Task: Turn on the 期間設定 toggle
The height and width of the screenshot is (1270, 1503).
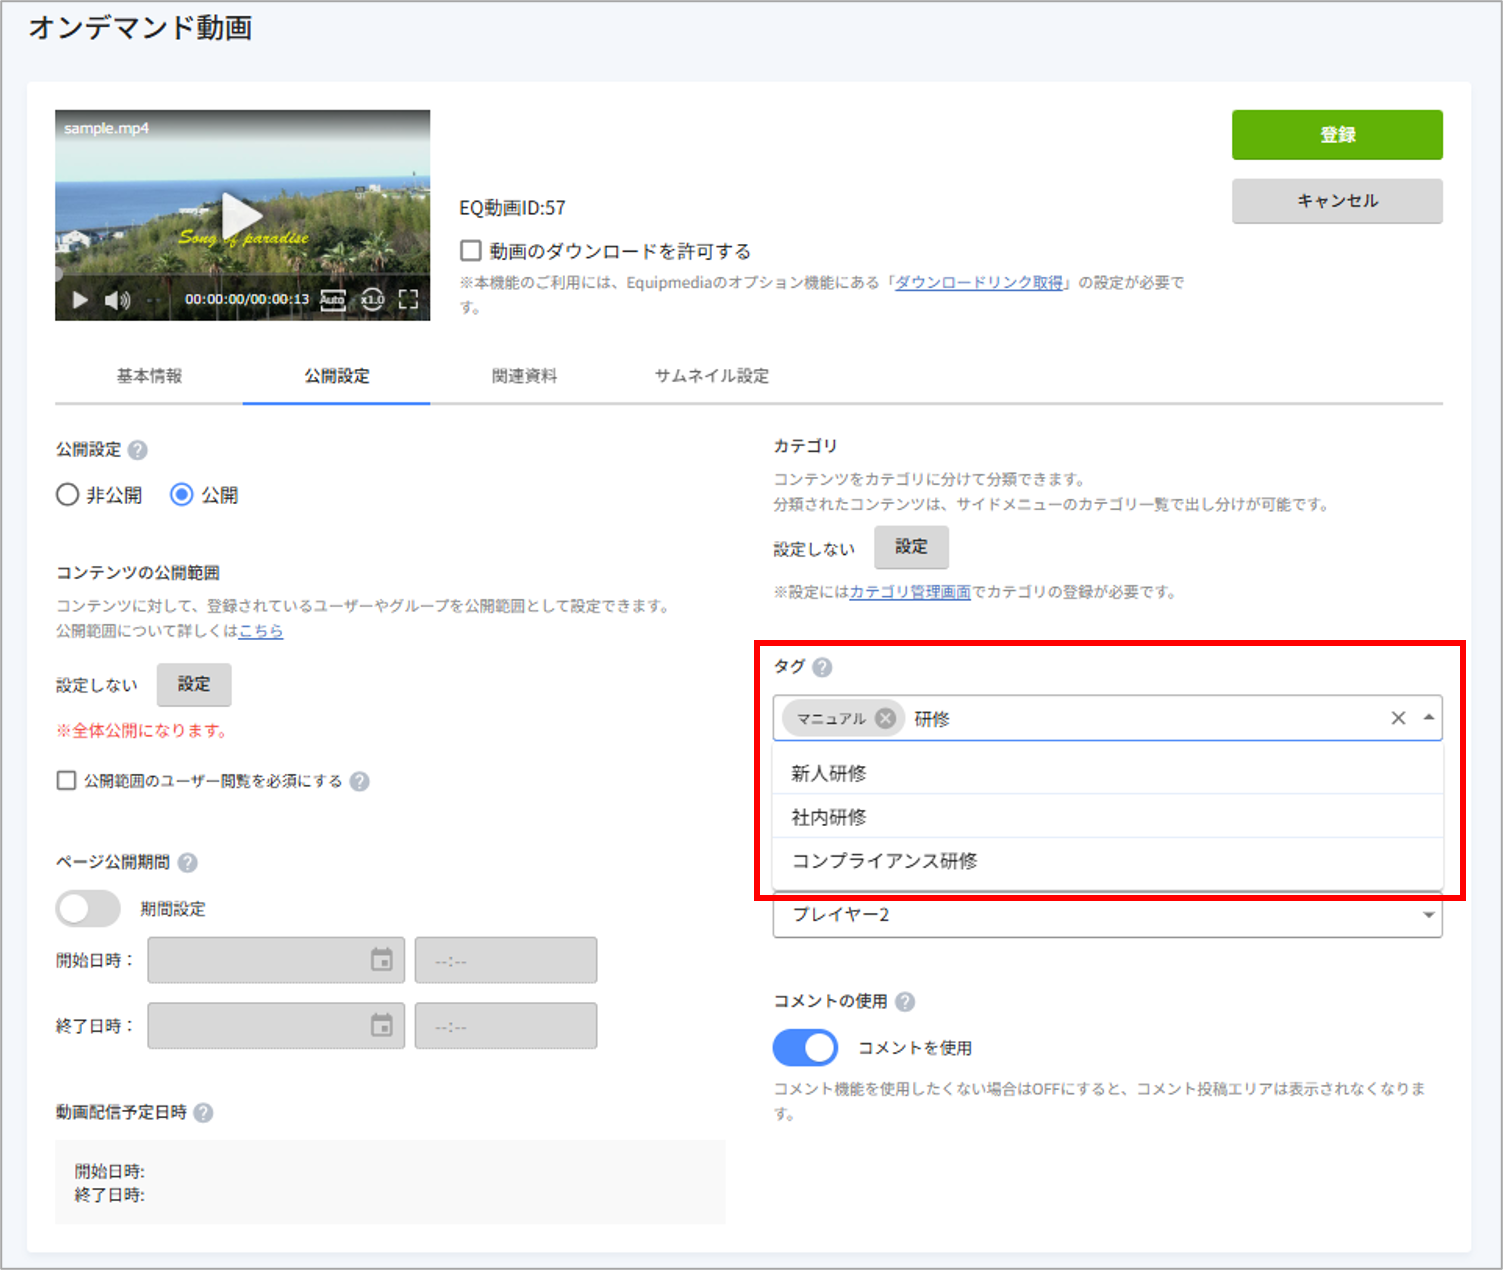Action: [x=88, y=909]
